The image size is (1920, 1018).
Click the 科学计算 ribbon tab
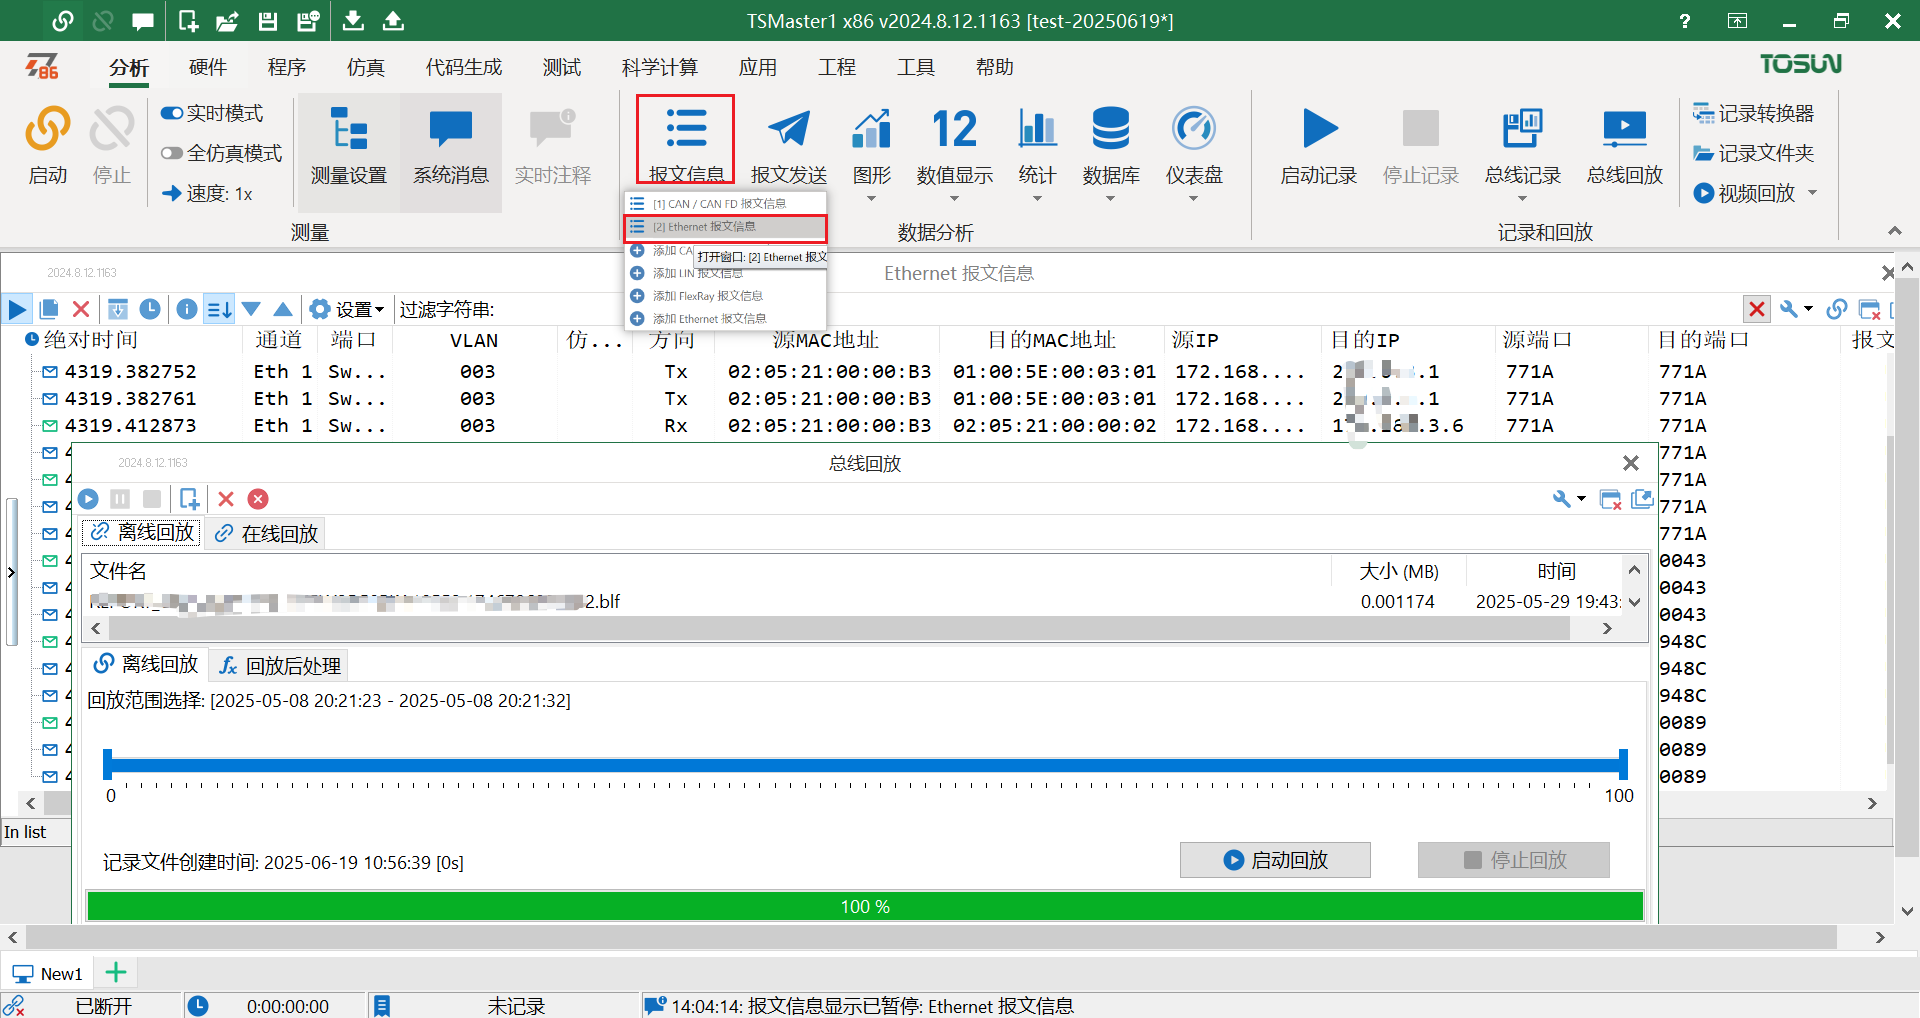pyautogui.click(x=660, y=67)
